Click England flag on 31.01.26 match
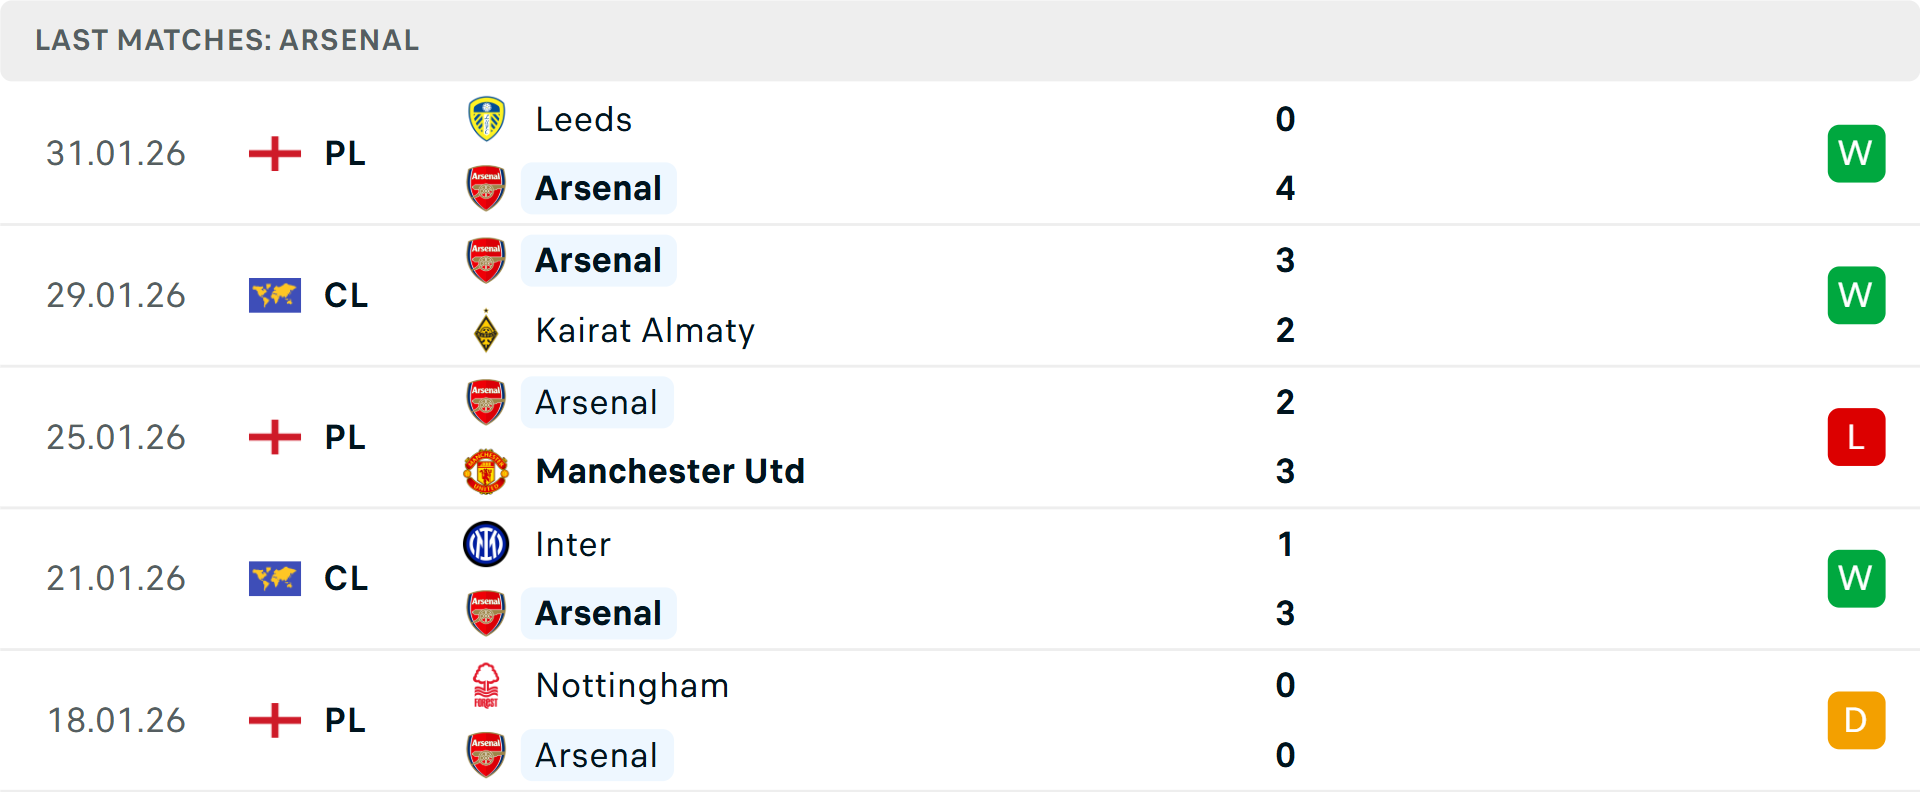1920x792 pixels. [274, 154]
